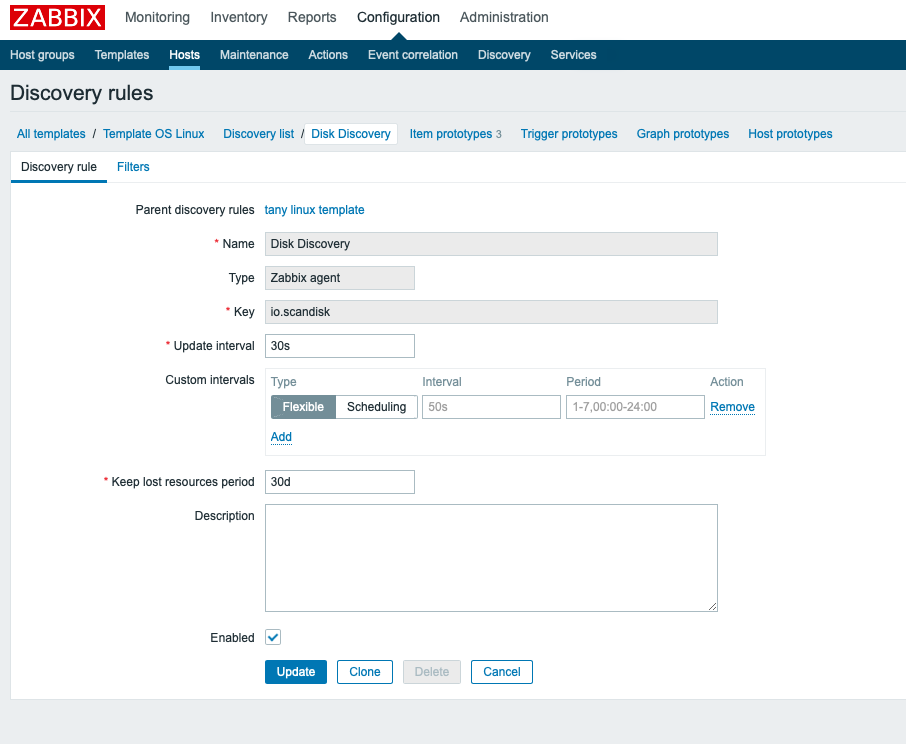The image size is (906, 744).
Task: Open Host prototypes link
Action: pos(790,134)
